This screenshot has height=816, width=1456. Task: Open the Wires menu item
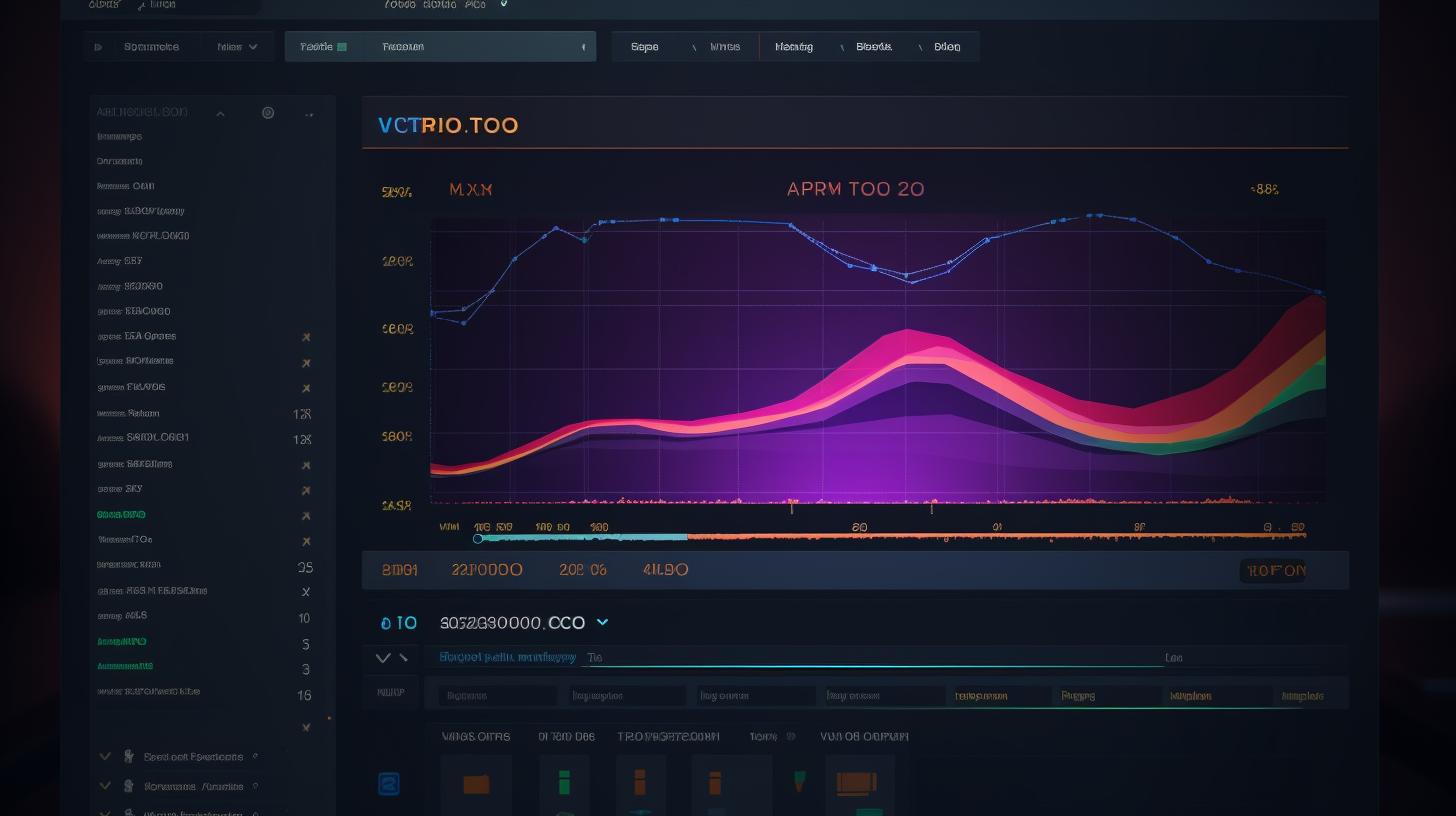(x=725, y=46)
